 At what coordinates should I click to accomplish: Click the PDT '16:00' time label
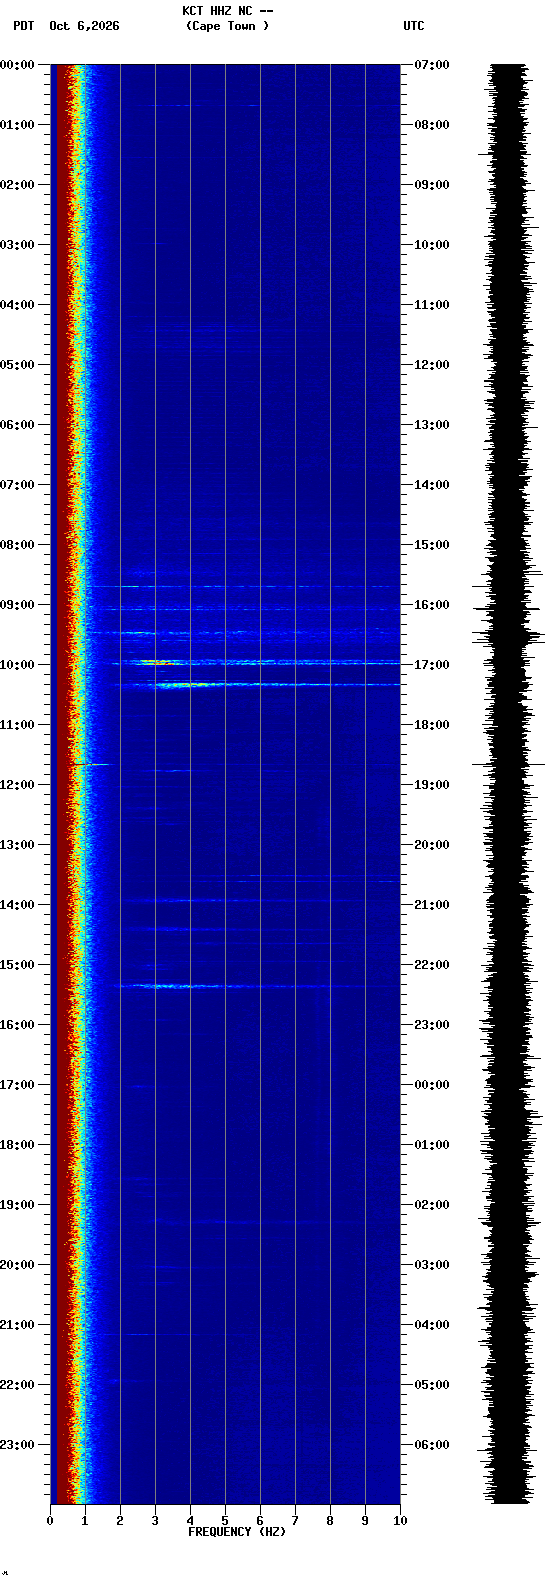click(18, 1025)
